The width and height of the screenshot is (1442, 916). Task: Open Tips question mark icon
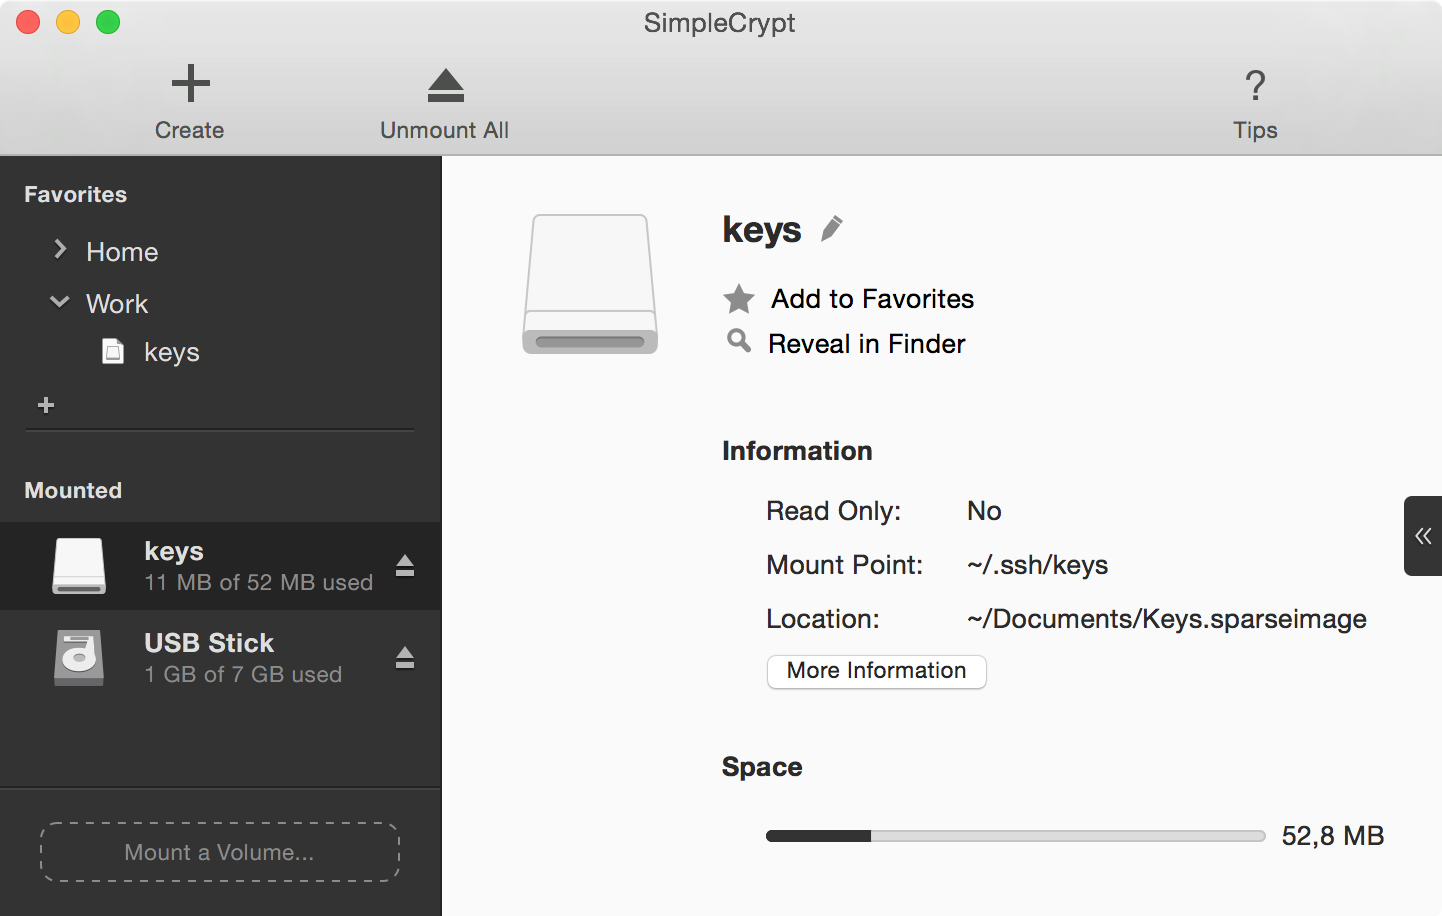[x=1255, y=85]
